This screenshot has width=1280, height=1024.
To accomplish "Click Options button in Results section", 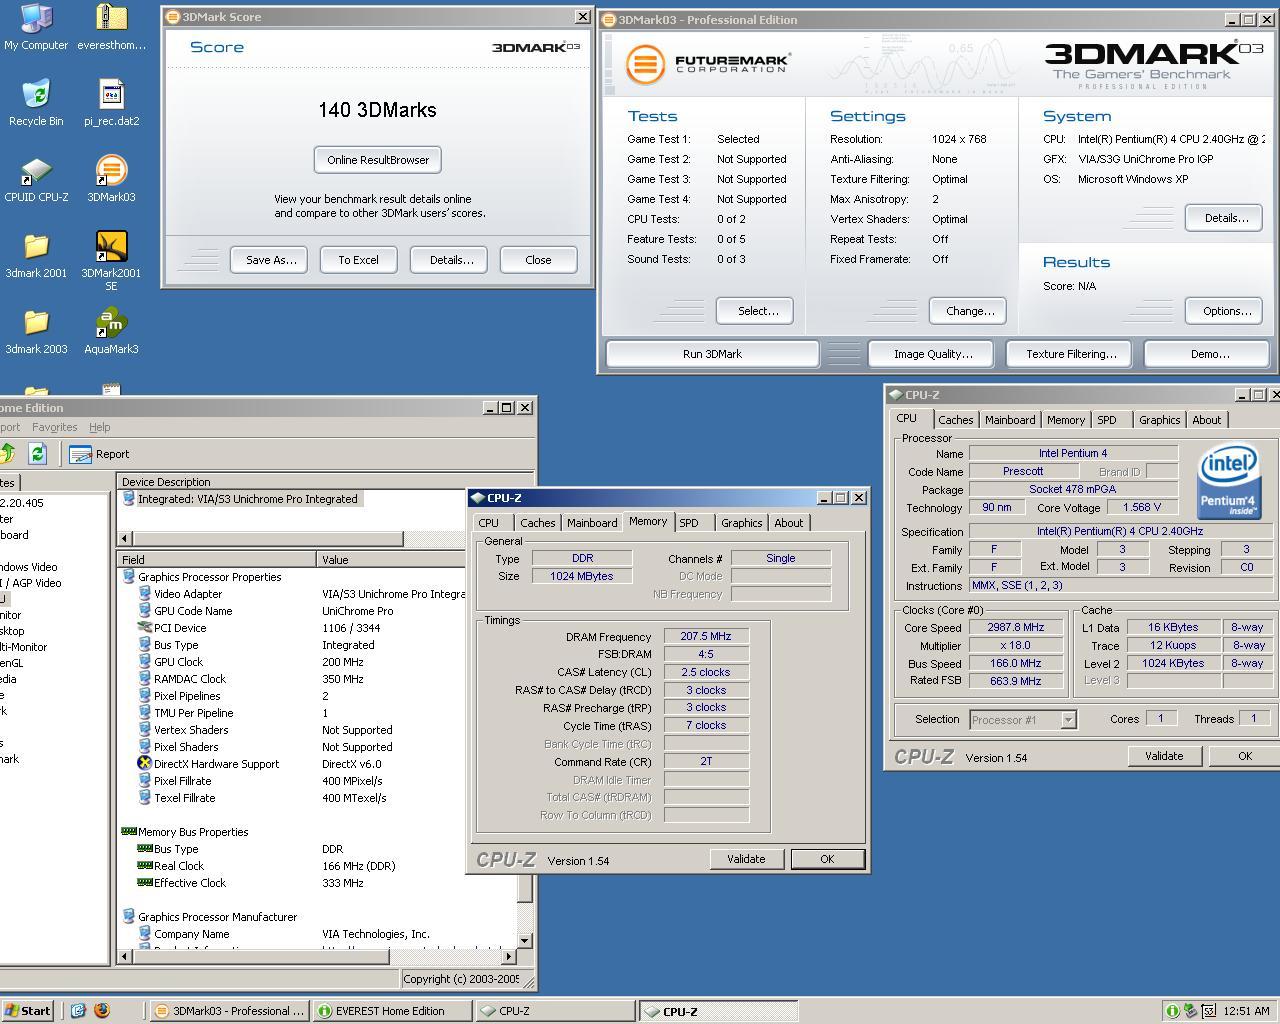I will [1226, 311].
